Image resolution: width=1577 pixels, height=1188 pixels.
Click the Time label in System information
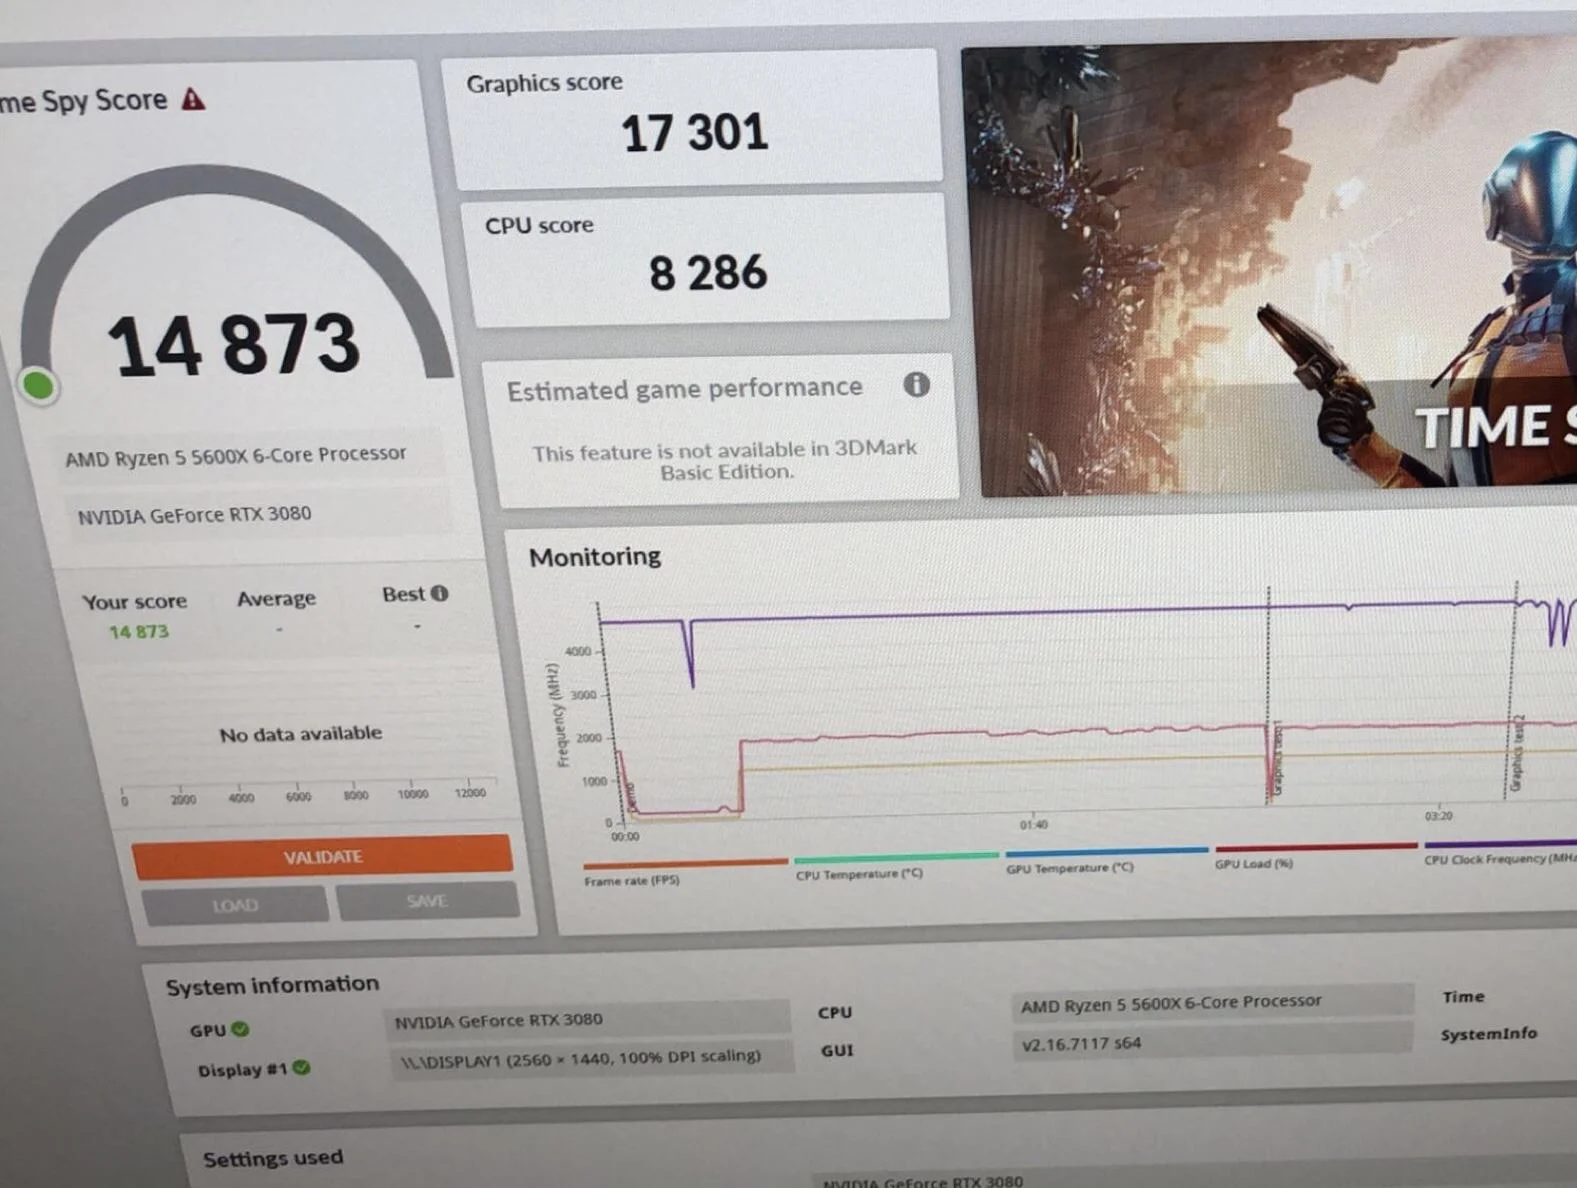click(1463, 997)
